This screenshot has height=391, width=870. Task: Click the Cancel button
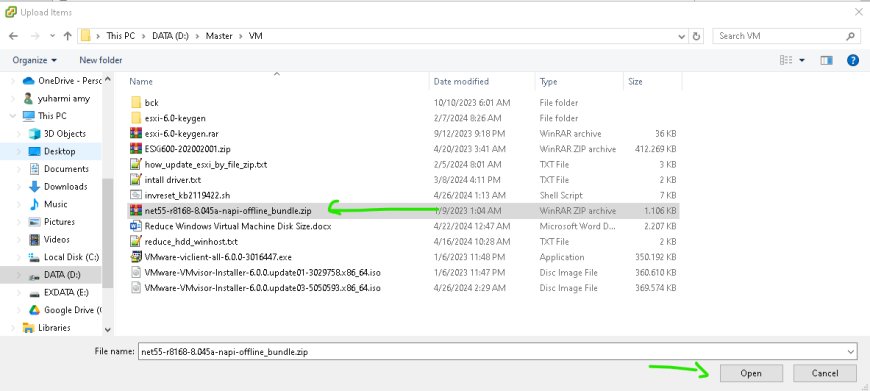pyautogui.click(x=825, y=373)
